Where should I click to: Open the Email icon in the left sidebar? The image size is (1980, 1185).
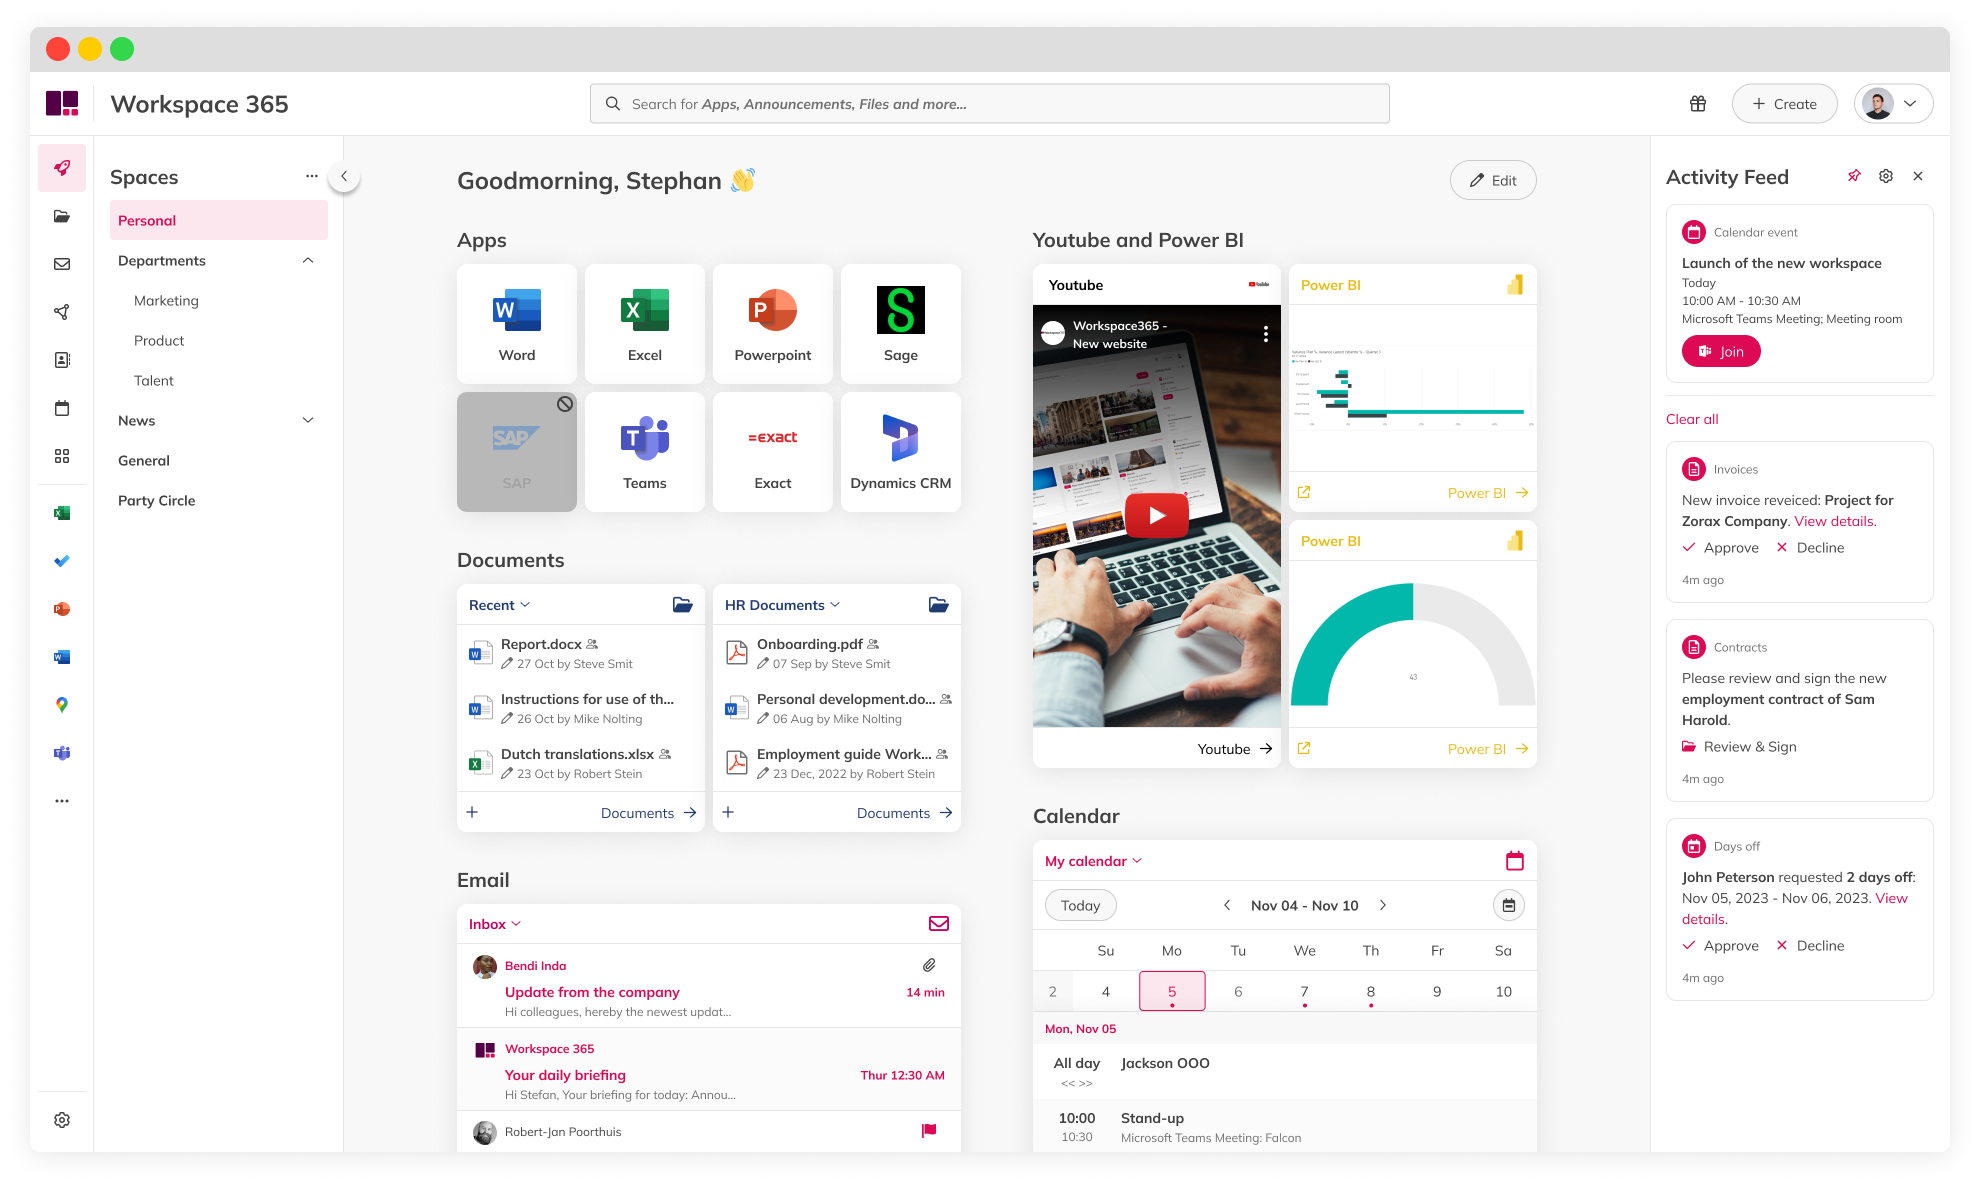pyautogui.click(x=62, y=264)
